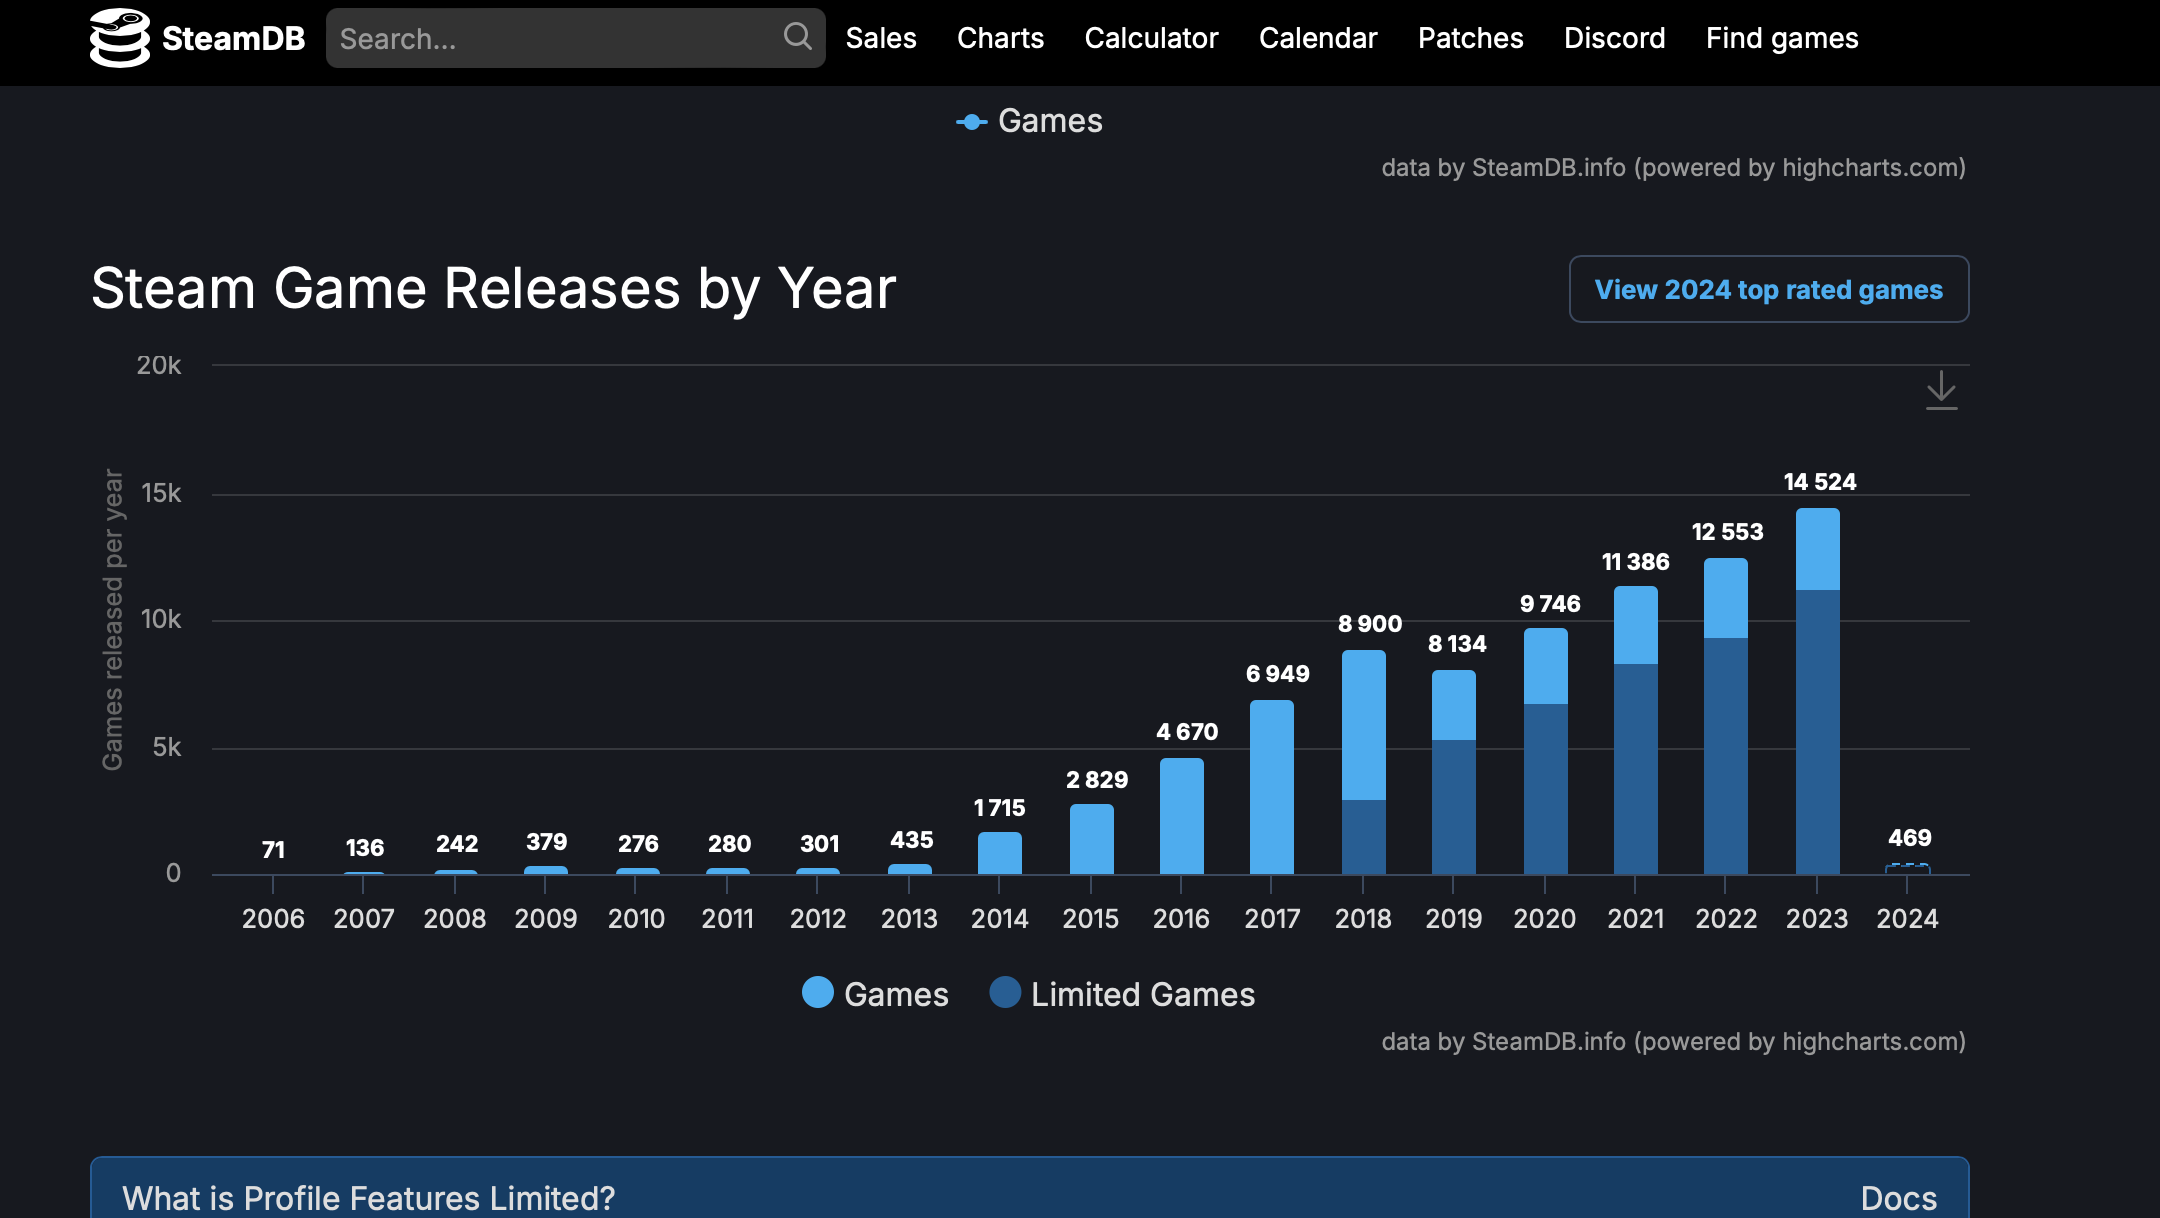
Task: Click the 1 715 data label
Action: 999,808
